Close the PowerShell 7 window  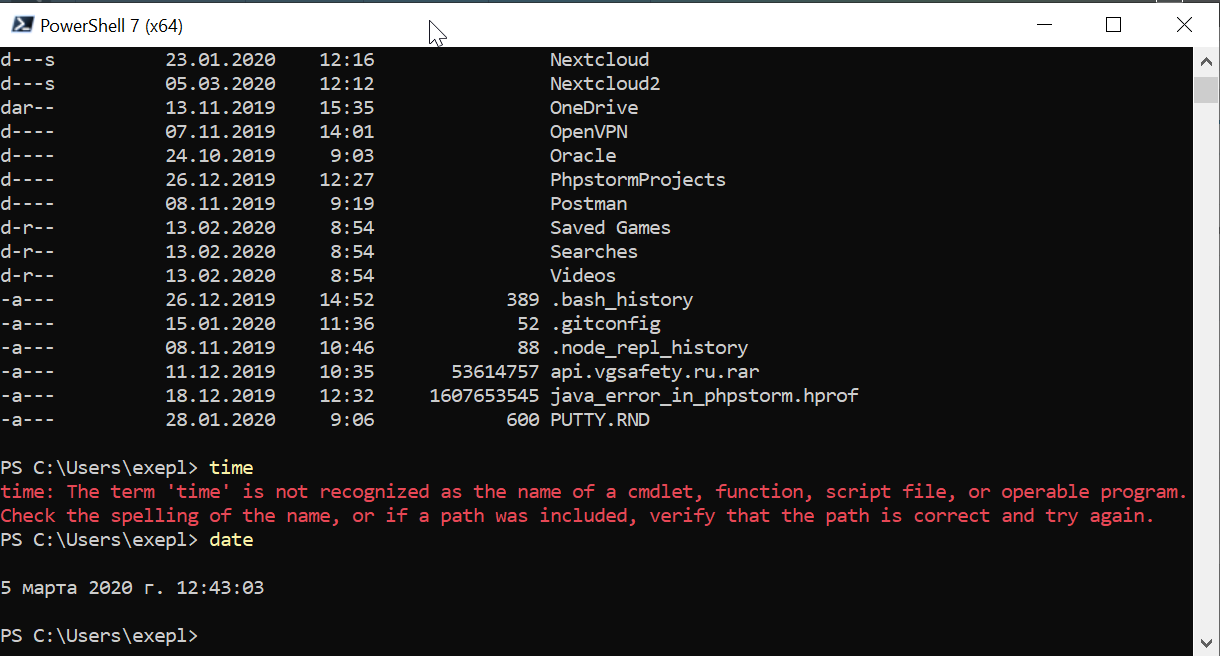click(1184, 25)
